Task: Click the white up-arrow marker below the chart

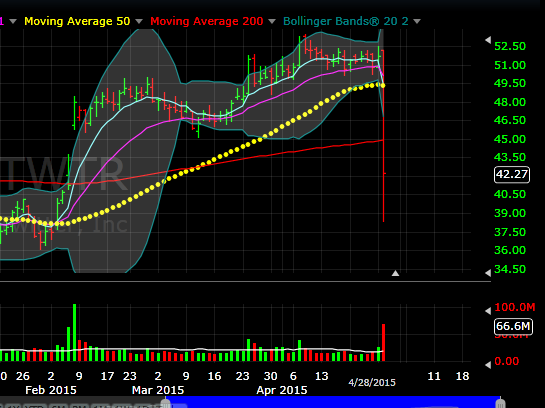Action: click(395, 273)
